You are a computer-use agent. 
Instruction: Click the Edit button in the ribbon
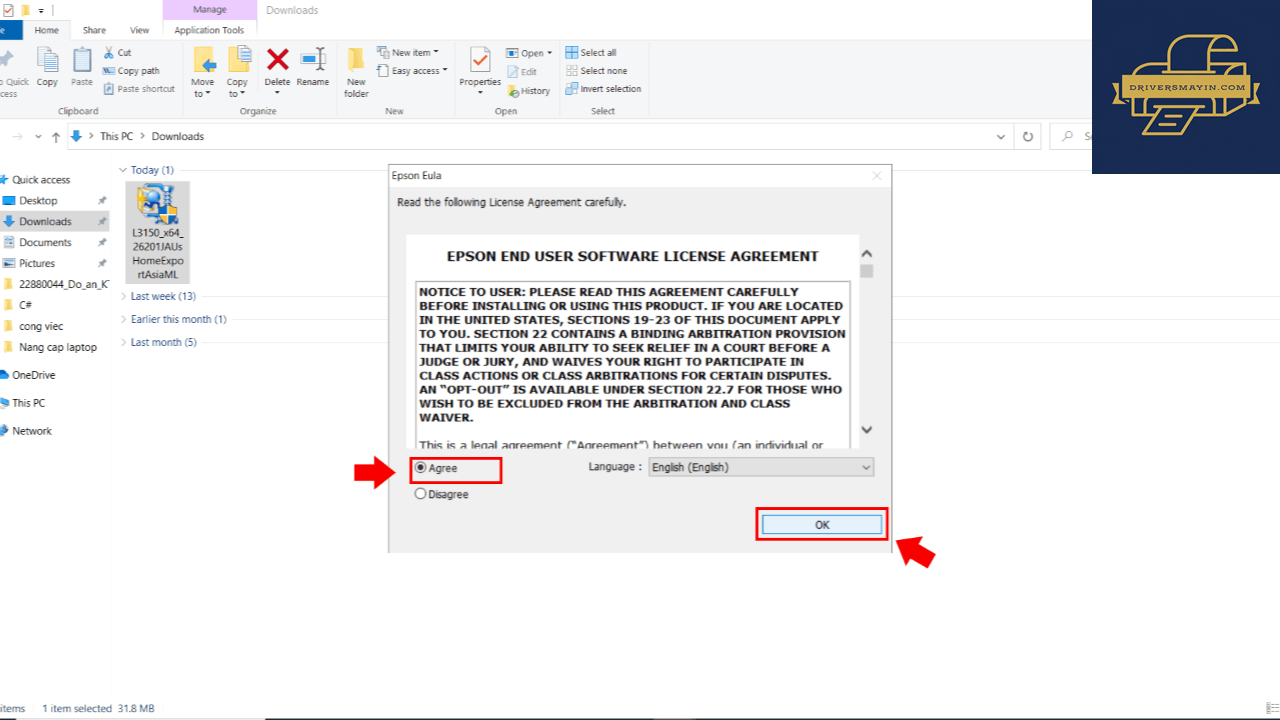pyautogui.click(x=522, y=72)
